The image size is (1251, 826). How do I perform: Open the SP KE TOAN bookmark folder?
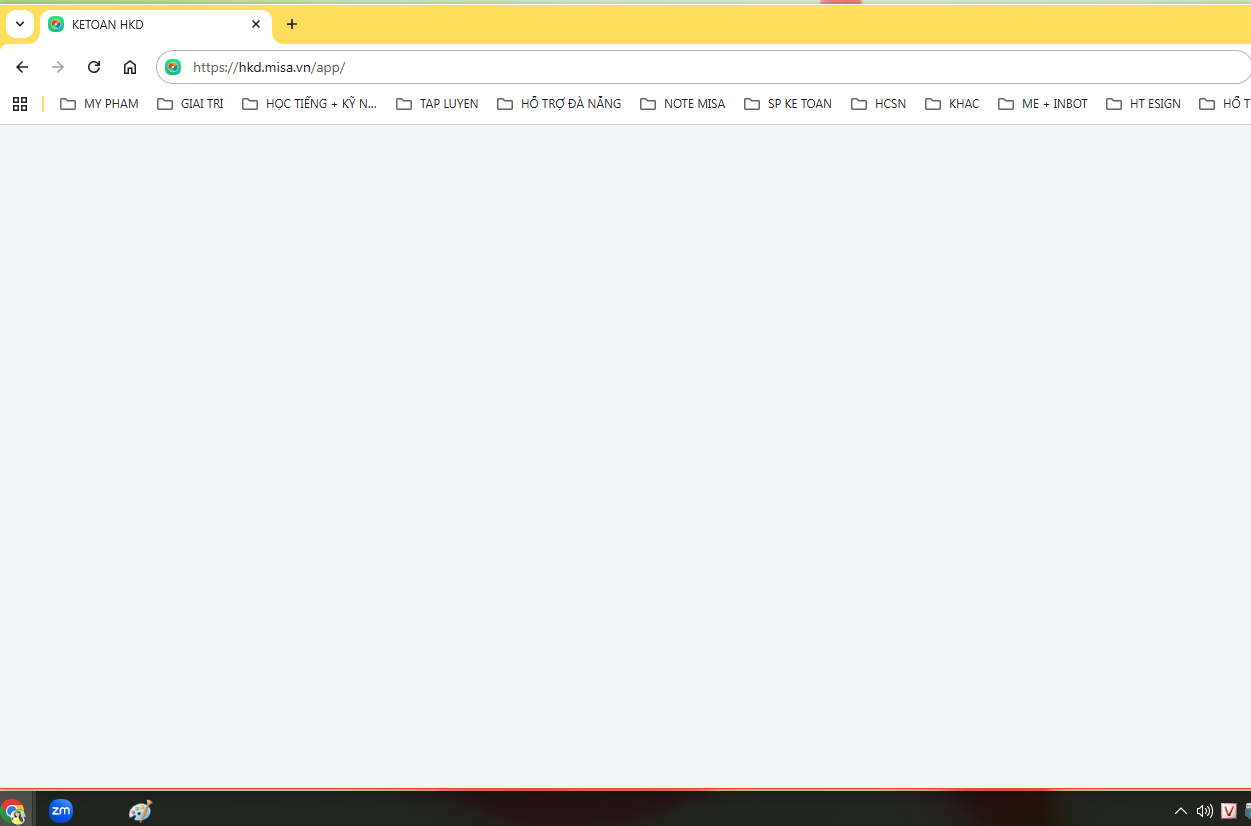click(788, 104)
